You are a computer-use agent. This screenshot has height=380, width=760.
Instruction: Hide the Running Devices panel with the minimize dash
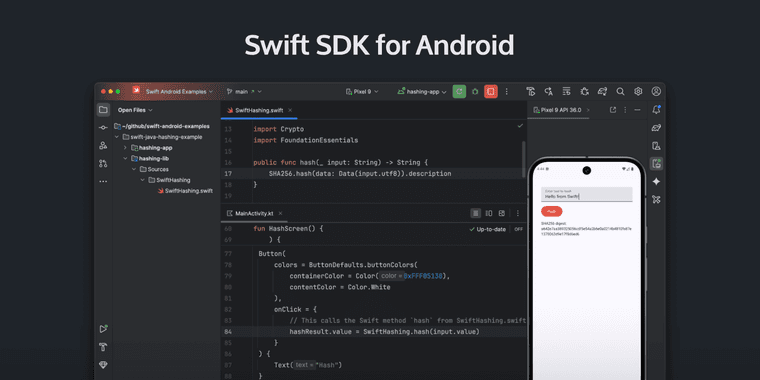(637, 110)
